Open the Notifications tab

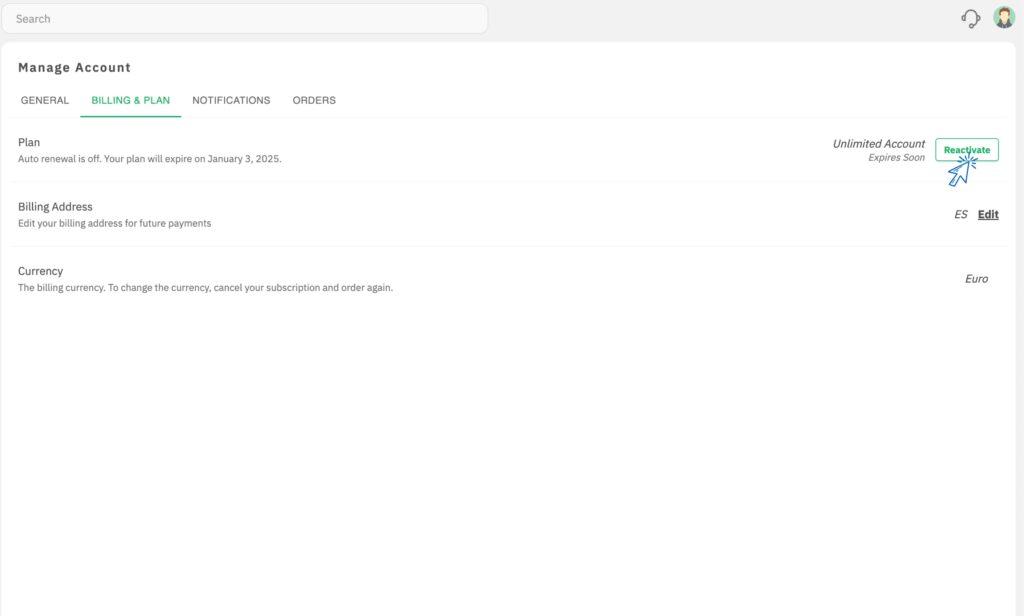pyautogui.click(x=231, y=100)
